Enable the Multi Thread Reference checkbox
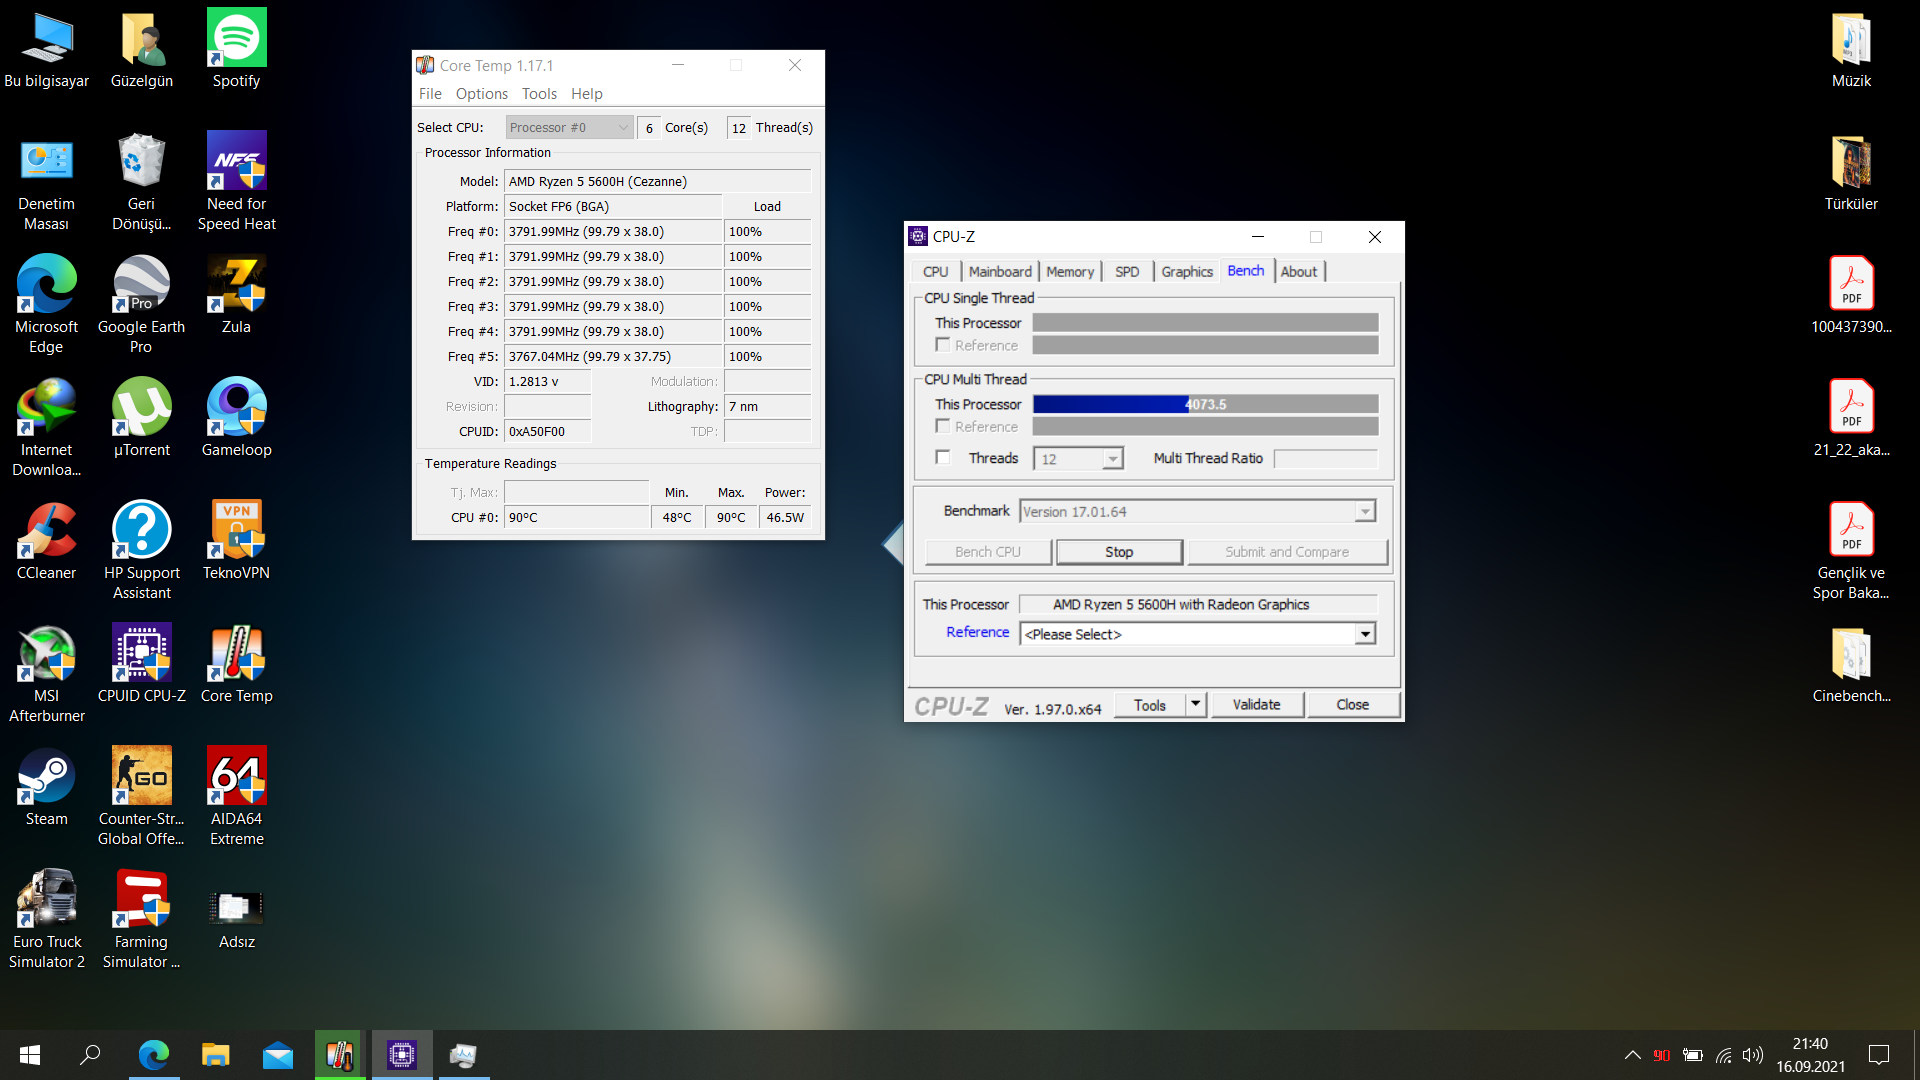The width and height of the screenshot is (1920, 1080). pyautogui.click(x=942, y=426)
